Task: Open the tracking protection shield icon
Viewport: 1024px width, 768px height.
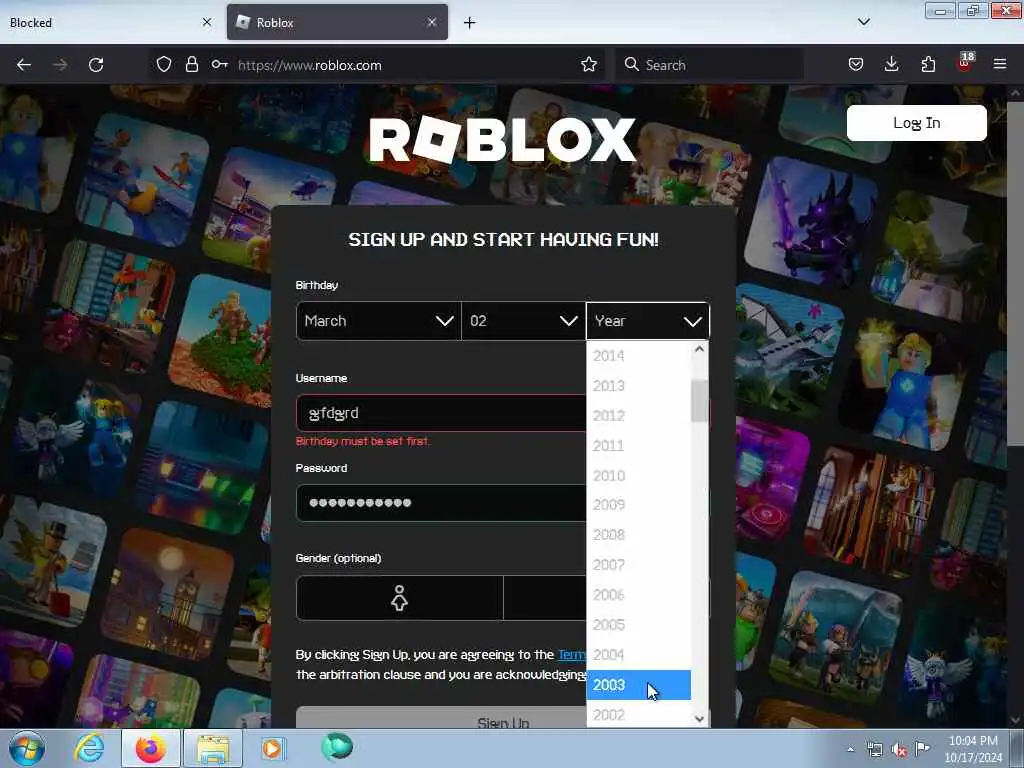Action: [164, 65]
